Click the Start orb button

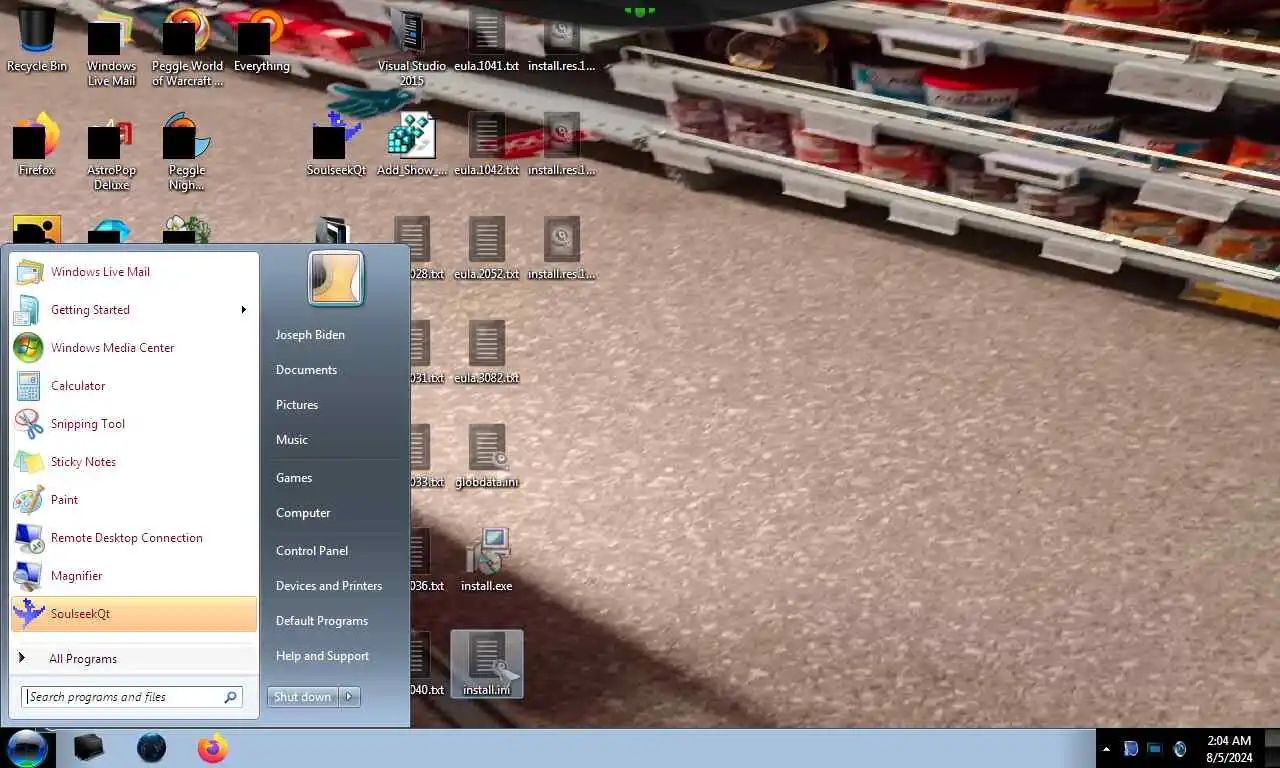click(x=27, y=748)
